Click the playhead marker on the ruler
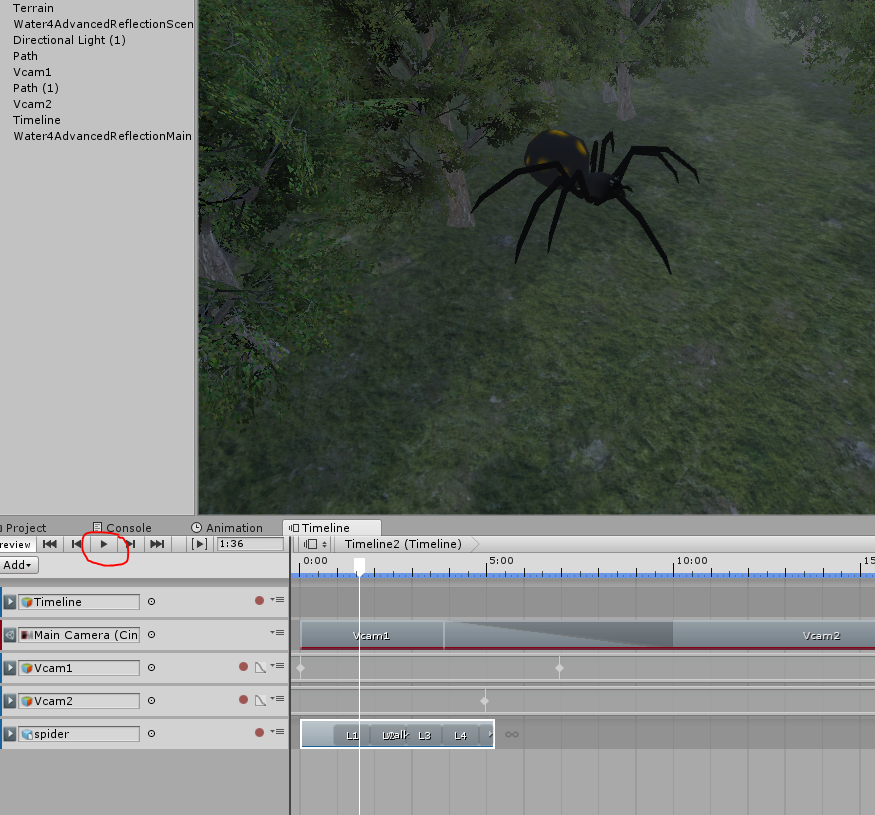 360,566
